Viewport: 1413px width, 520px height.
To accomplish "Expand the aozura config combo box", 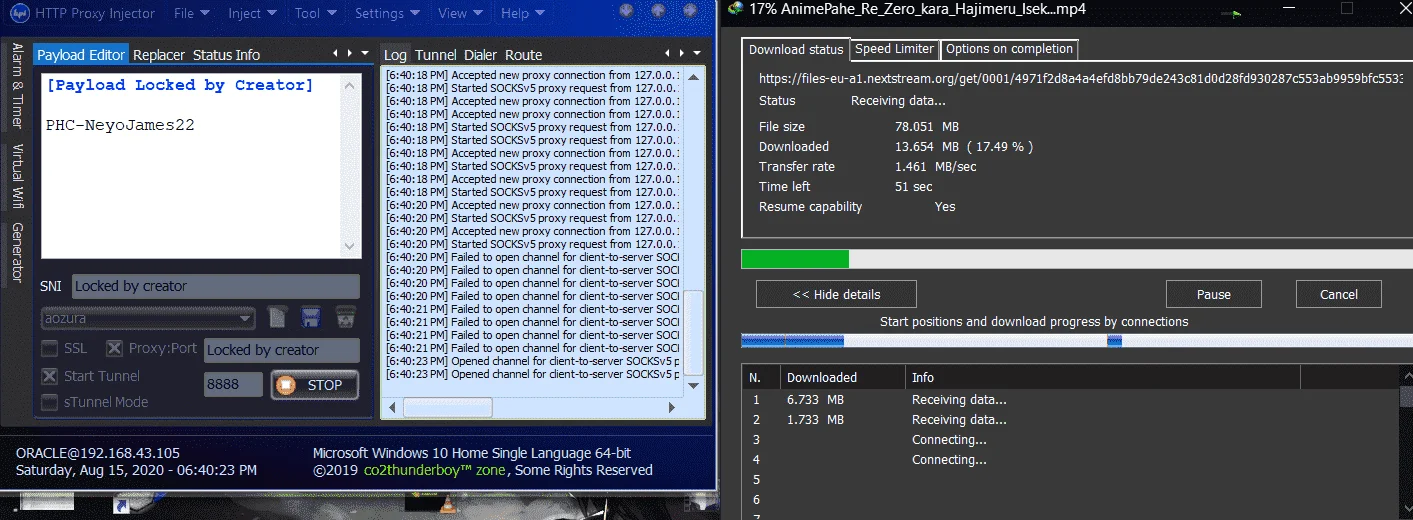I will click(x=148, y=319).
